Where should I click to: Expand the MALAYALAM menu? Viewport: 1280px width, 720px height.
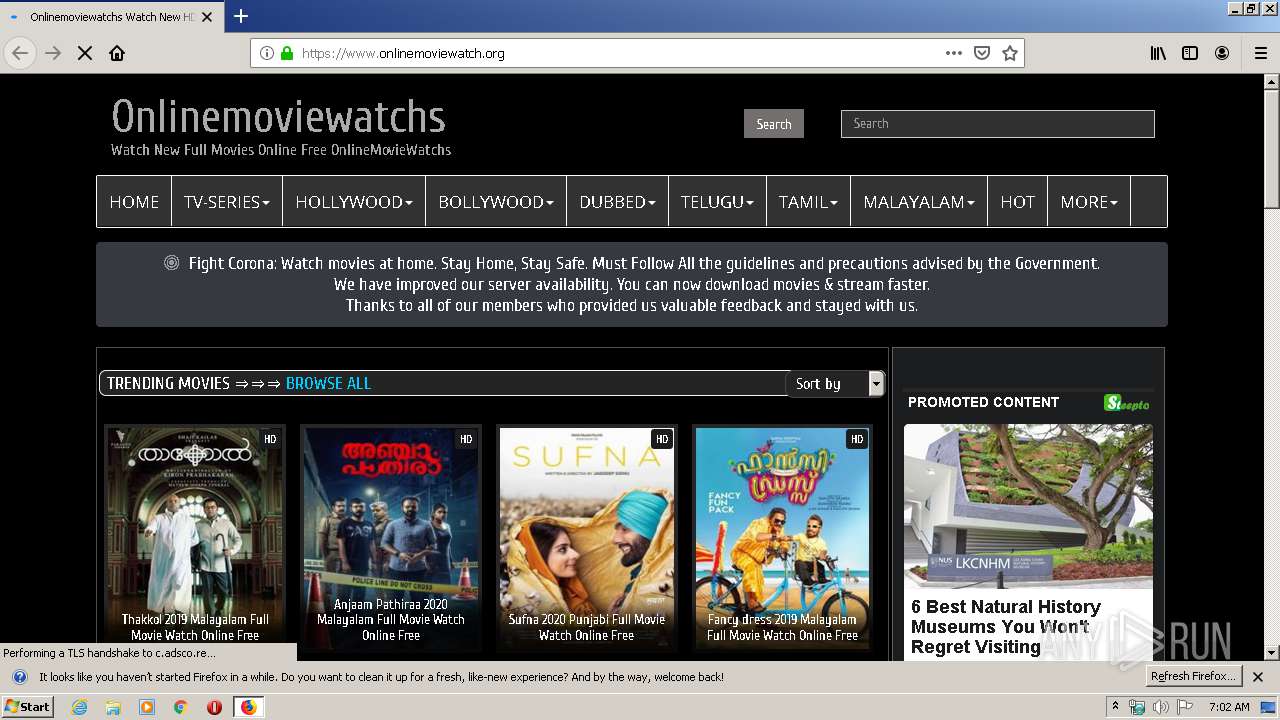[919, 202]
